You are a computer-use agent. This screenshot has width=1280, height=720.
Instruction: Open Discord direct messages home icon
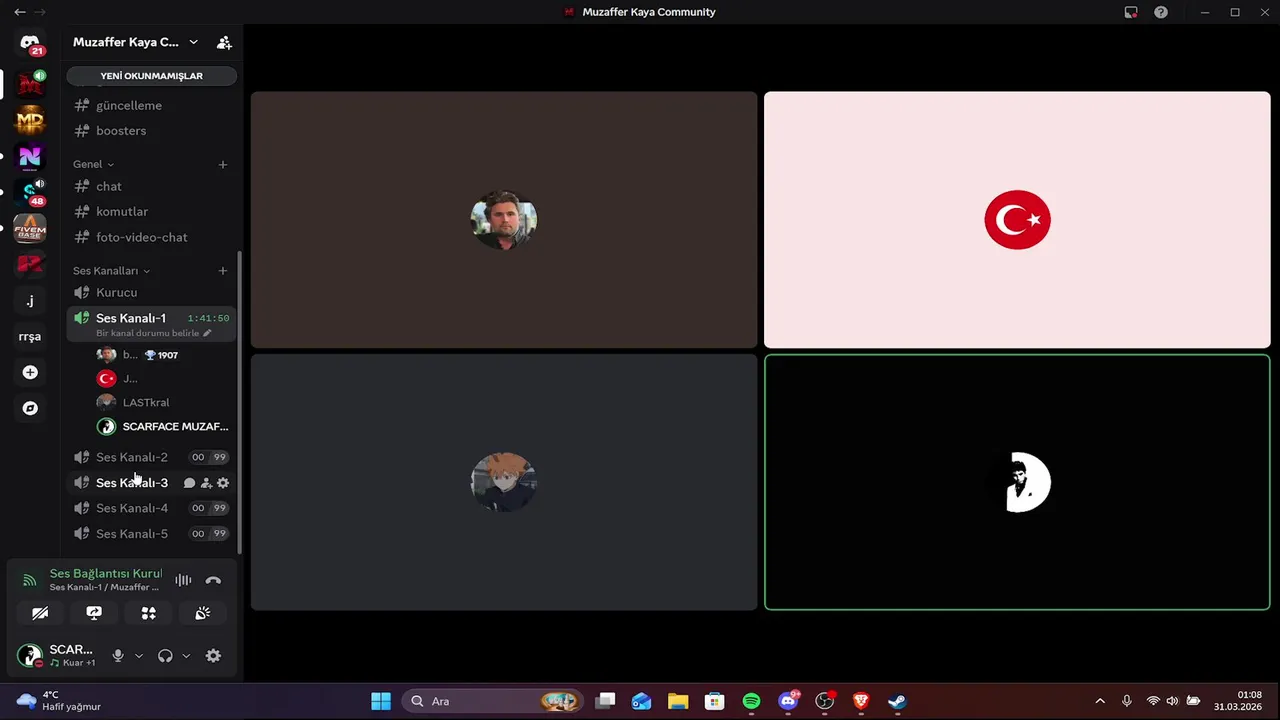pyautogui.click(x=30, y=43)
